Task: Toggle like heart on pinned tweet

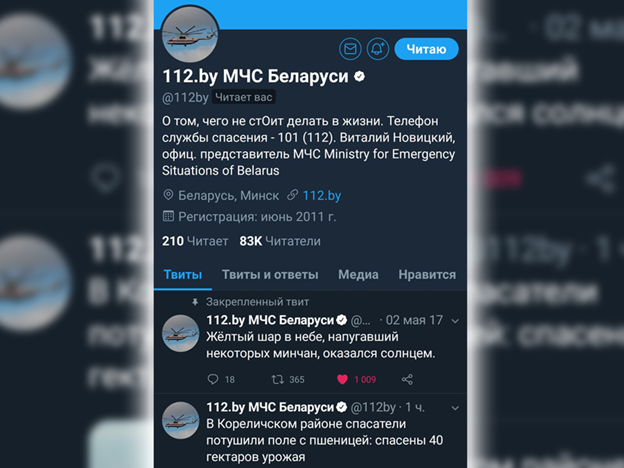Action: click(342, 379)
